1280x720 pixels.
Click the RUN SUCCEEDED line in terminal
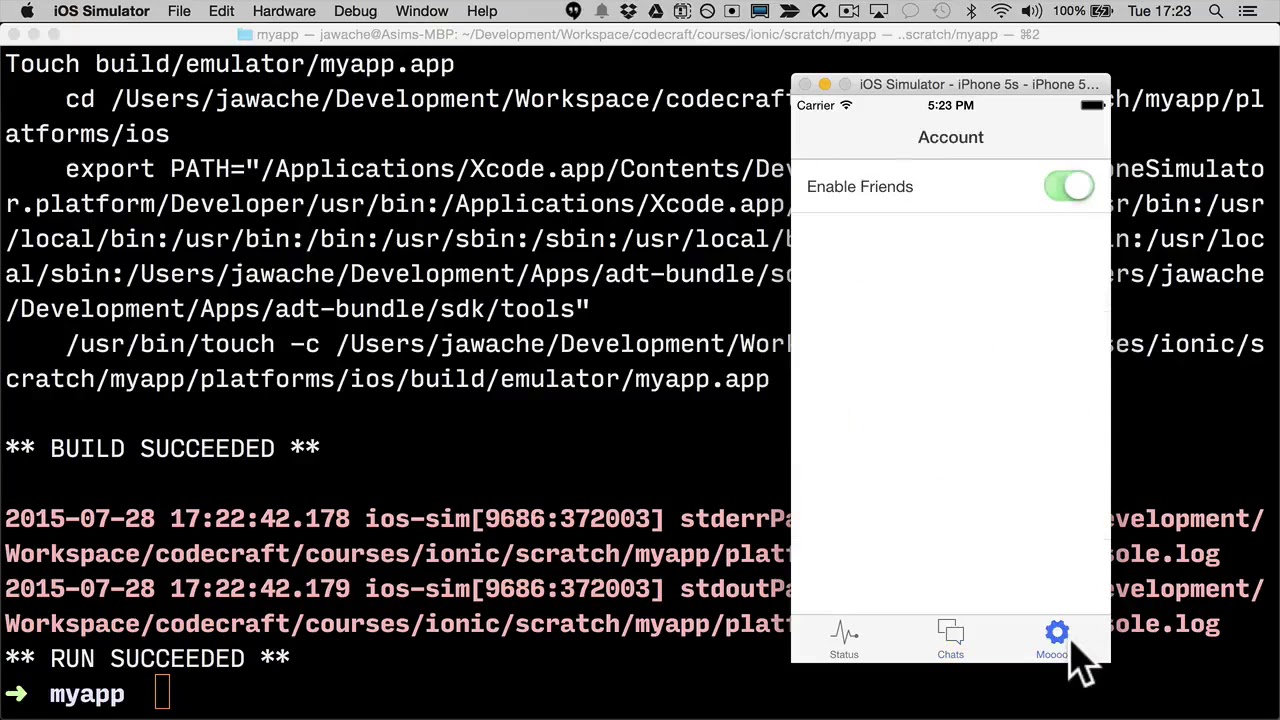[148, 659]
